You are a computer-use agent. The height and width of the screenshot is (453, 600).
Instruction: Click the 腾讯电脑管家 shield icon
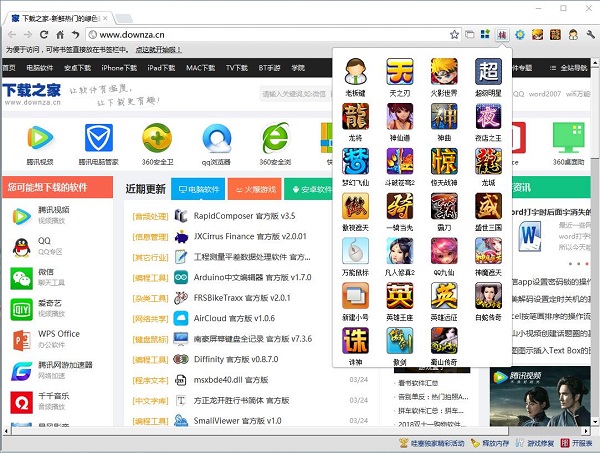pyautogui.click(x=99, y=138)
